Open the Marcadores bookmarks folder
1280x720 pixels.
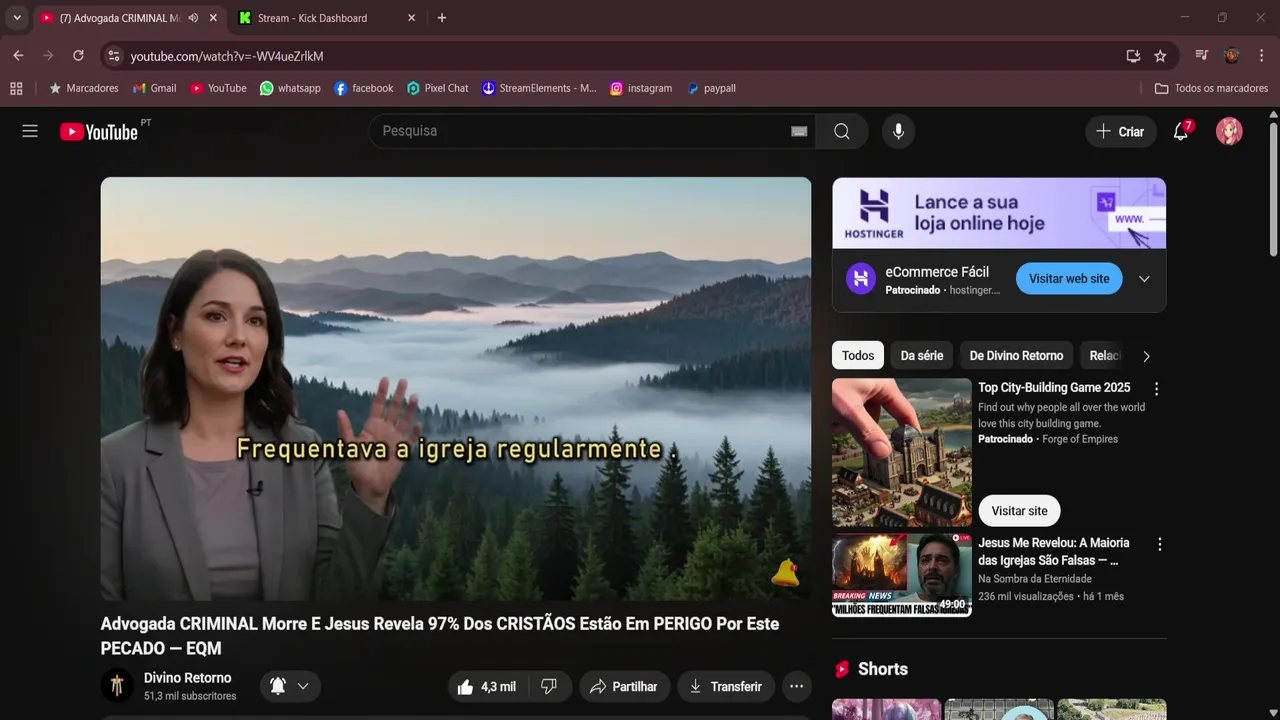tap(83, 88)
